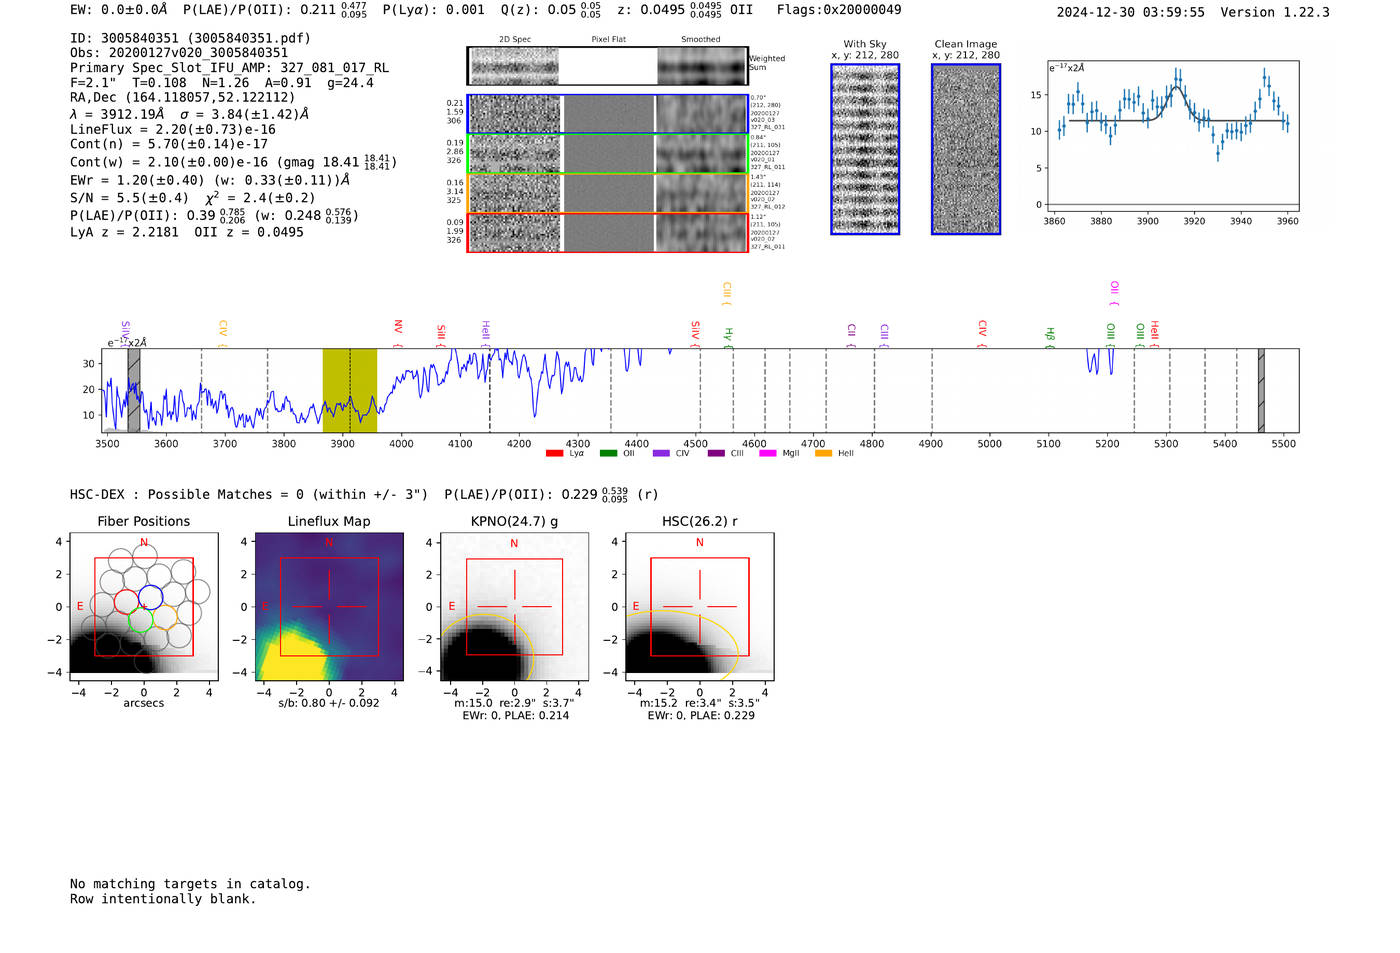
Task: Click the 'S/N = 5.5(±0.4)' value
Action: tap(129, 198)
